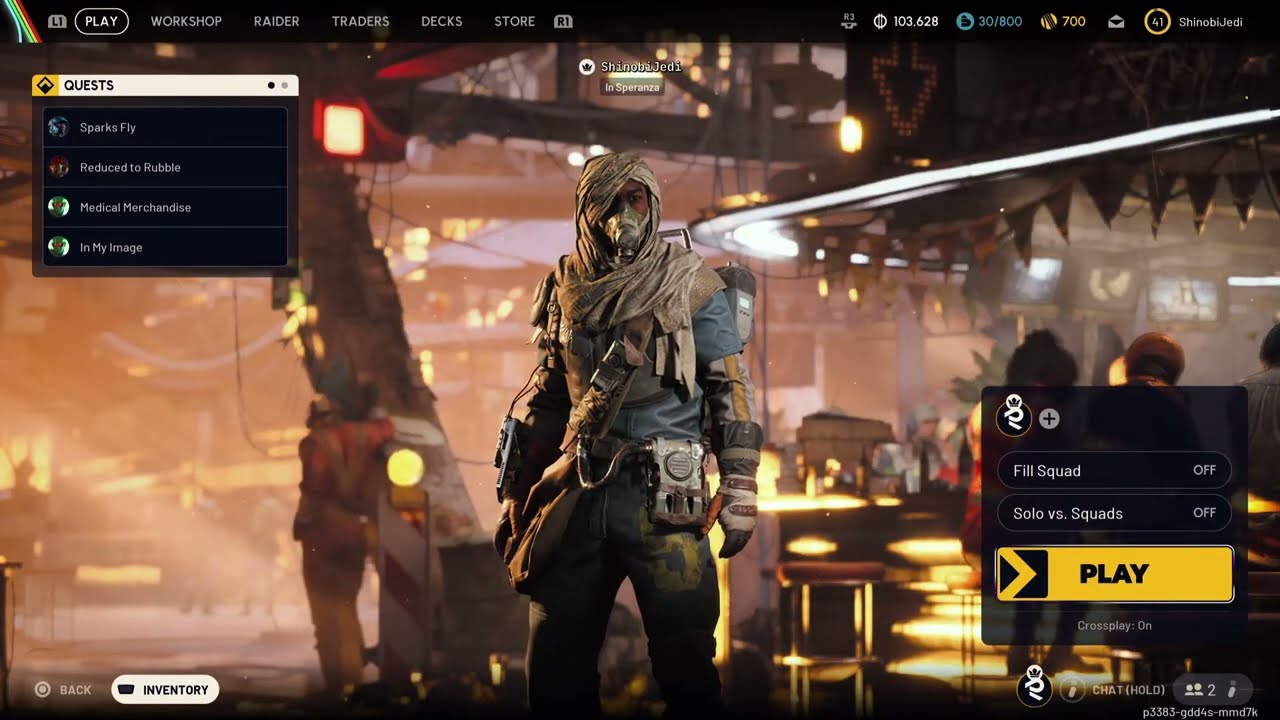Open the Sparks Fly quest

click(166, 127)
